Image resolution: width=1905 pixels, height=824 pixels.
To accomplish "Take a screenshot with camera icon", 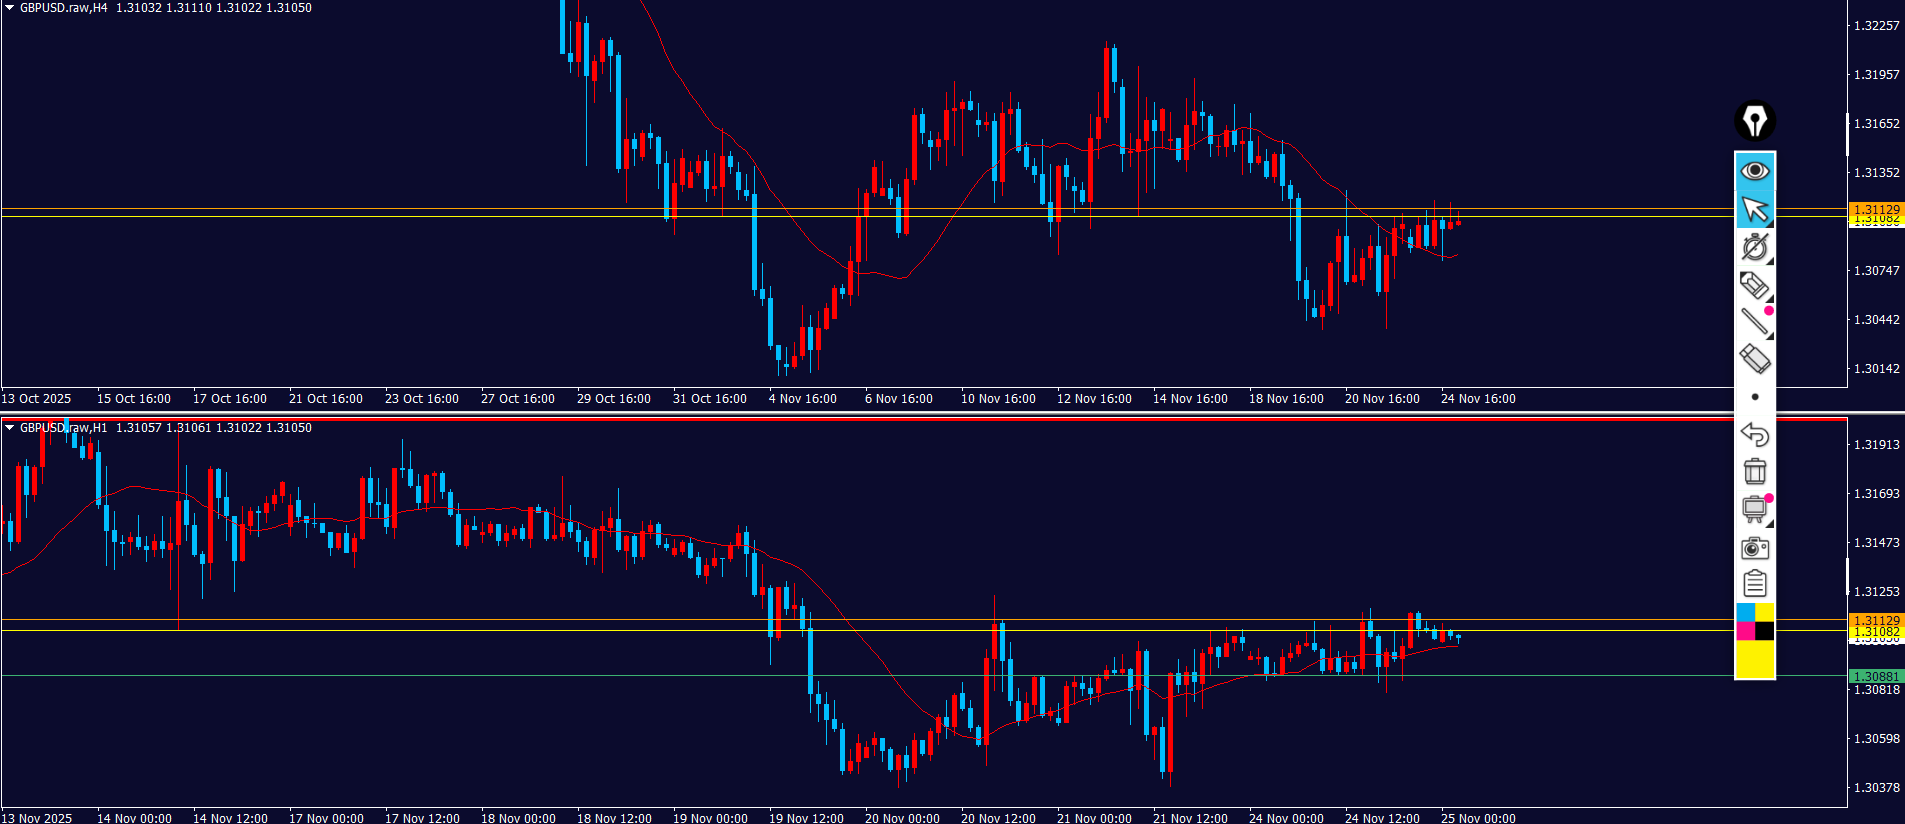I will 1754,547.
